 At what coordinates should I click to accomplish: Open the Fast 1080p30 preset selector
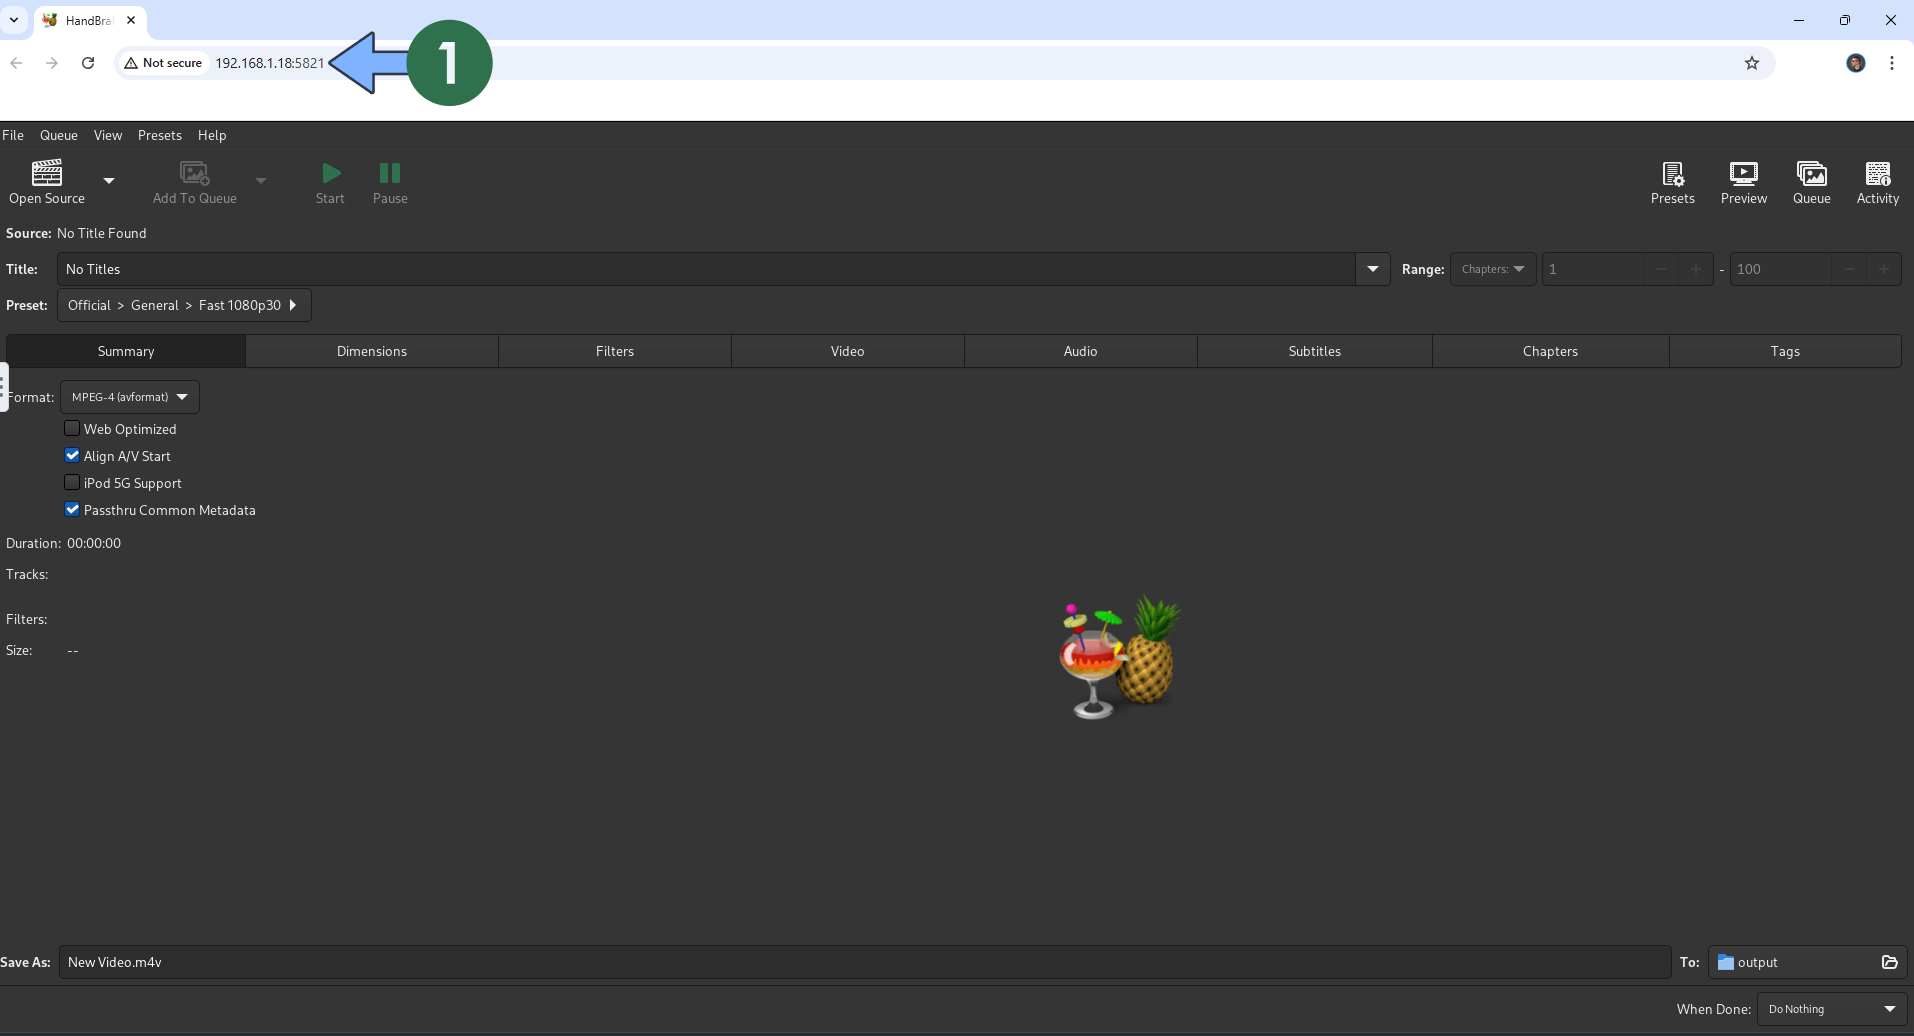point(184,305)
